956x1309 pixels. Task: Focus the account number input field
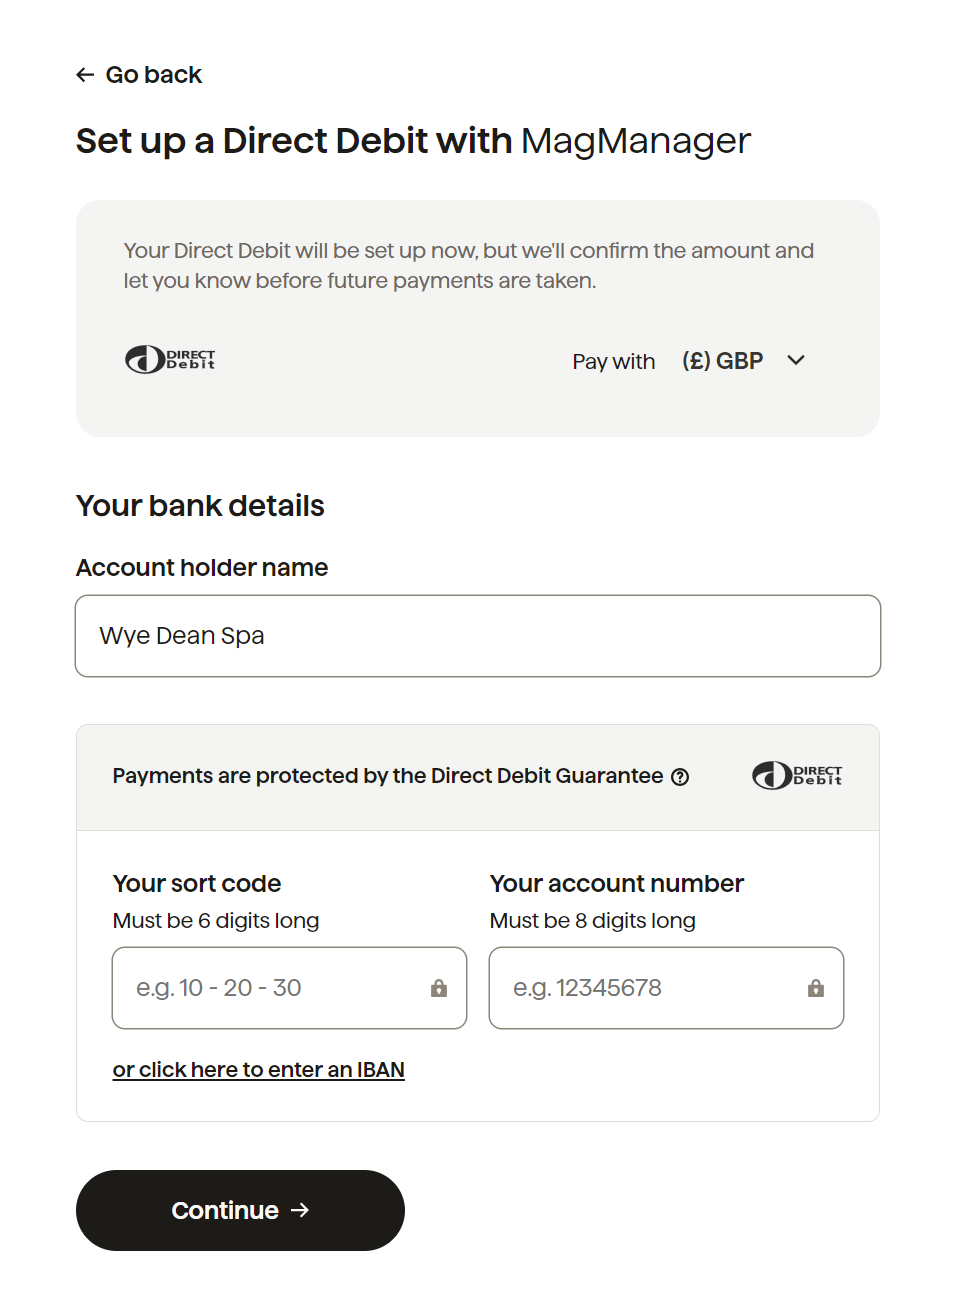coord(666,988)
